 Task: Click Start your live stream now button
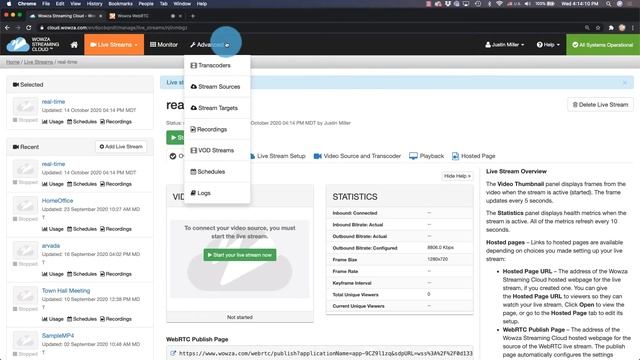(x=240, y=255)
